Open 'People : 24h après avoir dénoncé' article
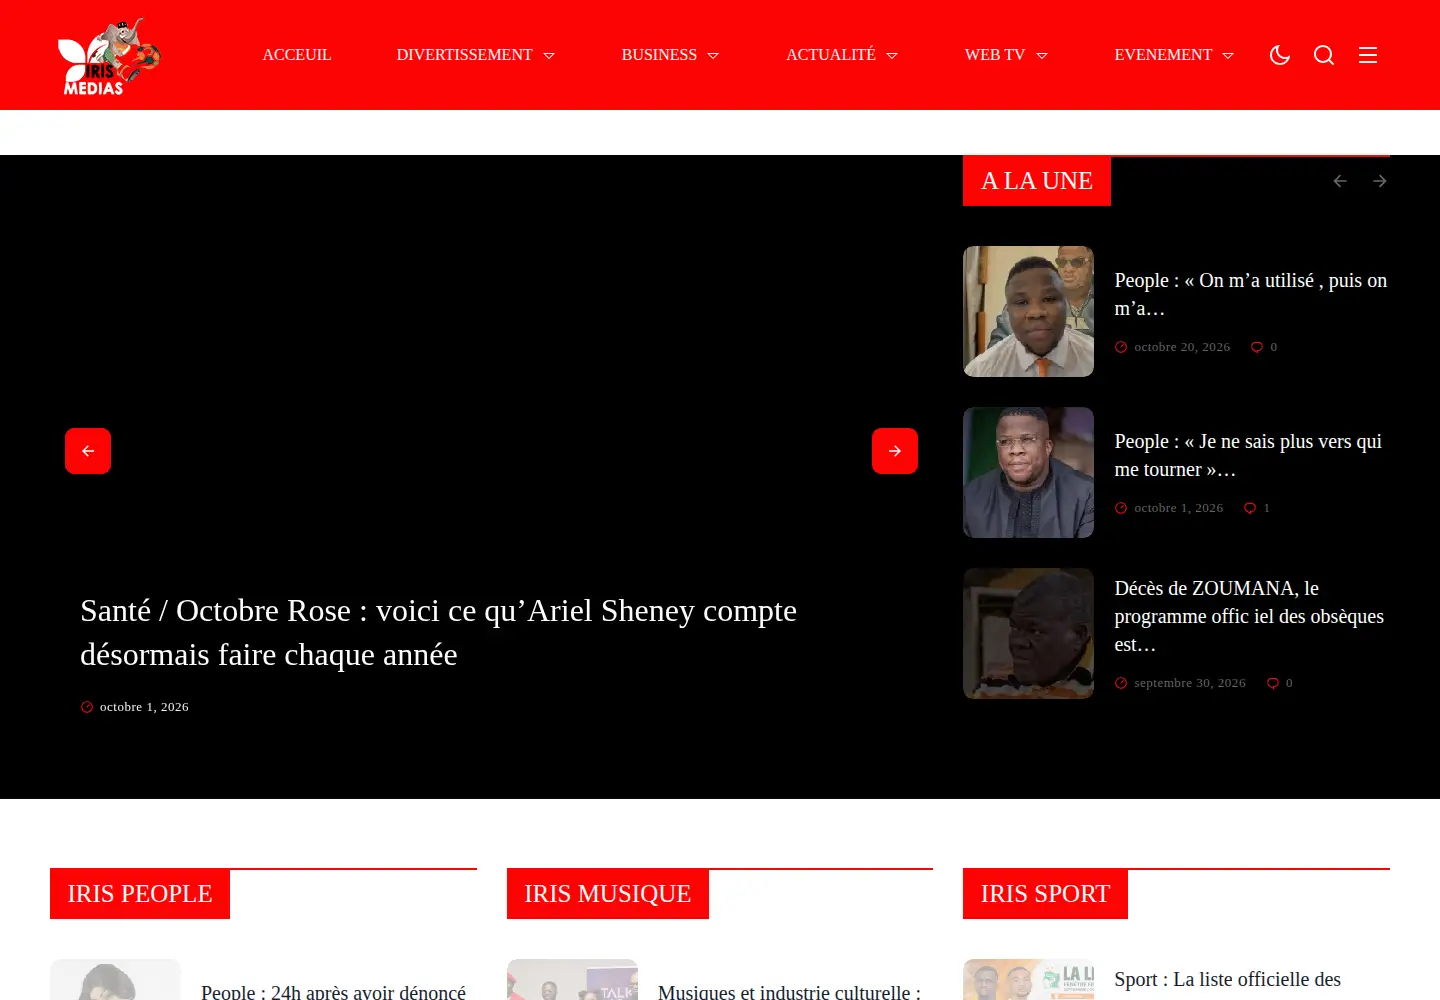 [x=333, y=991]
